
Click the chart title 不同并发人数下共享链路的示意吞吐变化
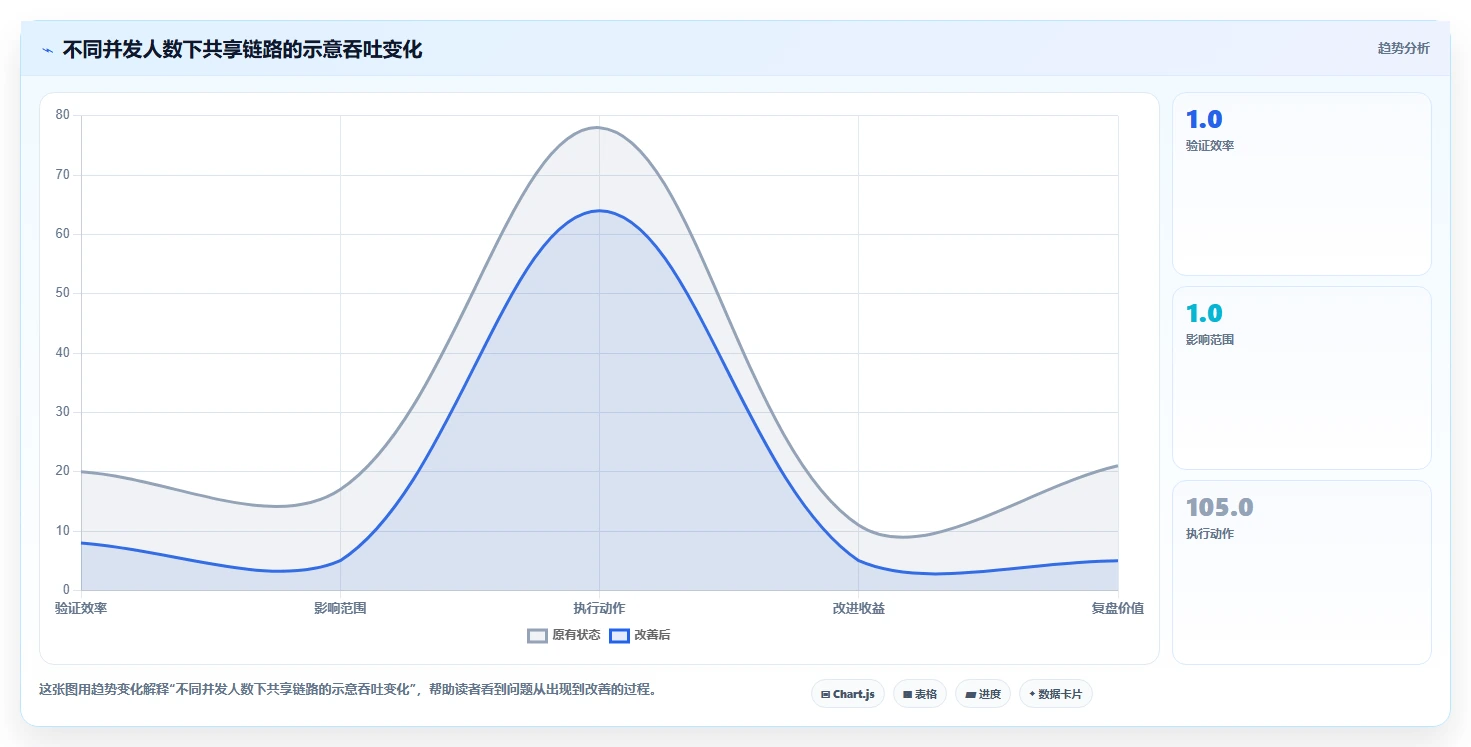(x=242, y=49)
